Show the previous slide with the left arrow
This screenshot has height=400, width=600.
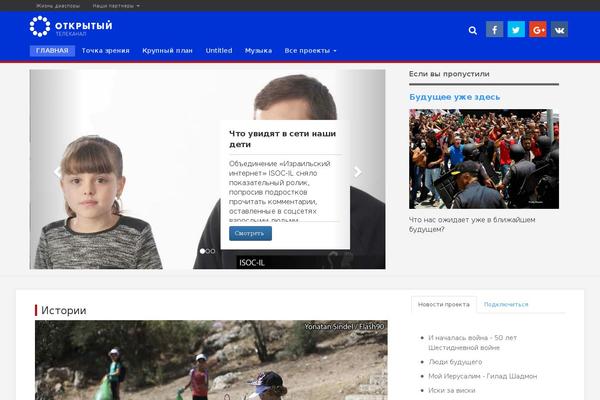57,172
